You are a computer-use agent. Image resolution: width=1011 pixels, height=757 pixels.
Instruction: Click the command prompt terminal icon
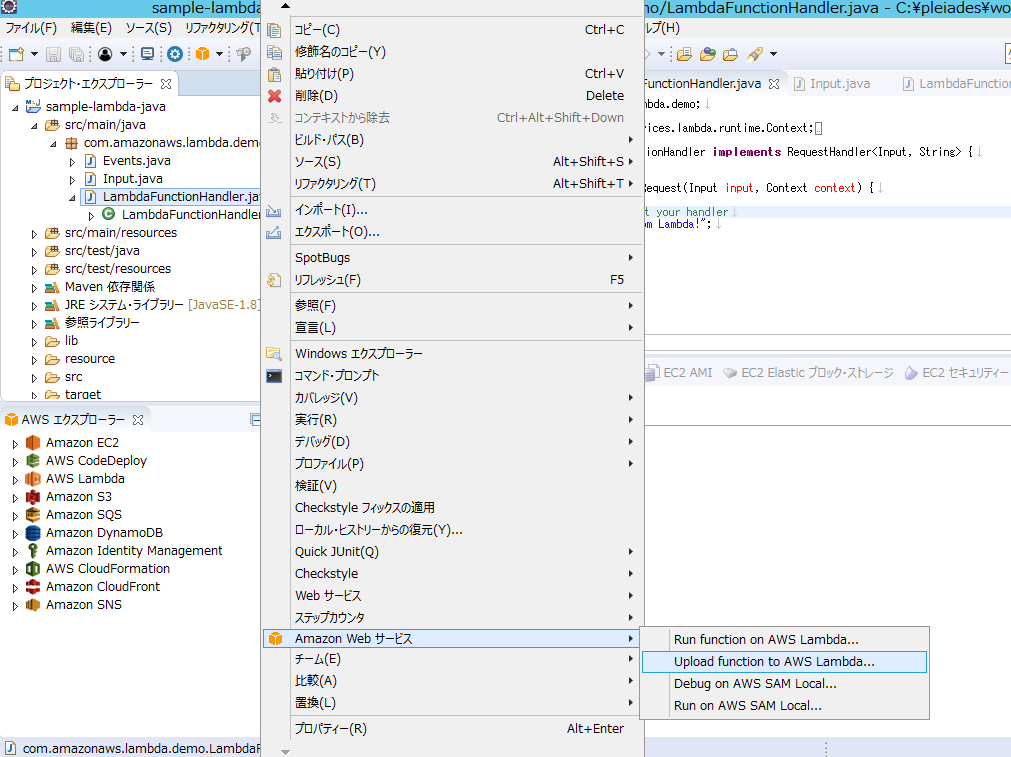(x=274, y=376)
